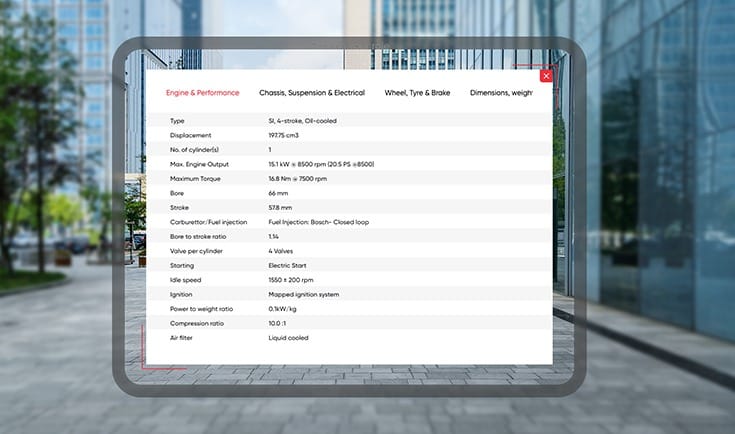This screenshot has width=735, height=434.
Task: Select 'Fuel Injection: Bosch- Closed loop' value
Action: 318,222
